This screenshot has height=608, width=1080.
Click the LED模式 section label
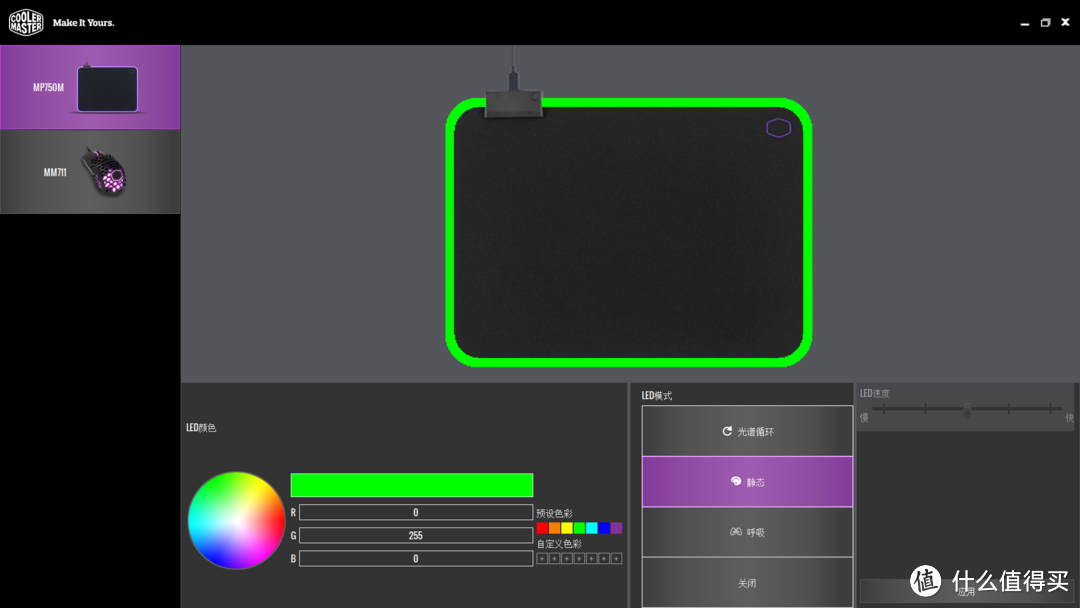[x=656, y=395]
